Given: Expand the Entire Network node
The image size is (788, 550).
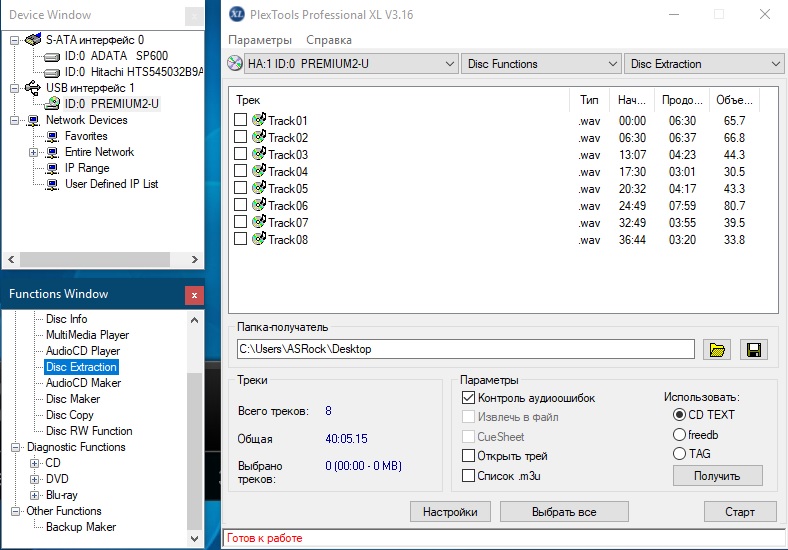Looking at the screenshot, I should coord(33,152).
